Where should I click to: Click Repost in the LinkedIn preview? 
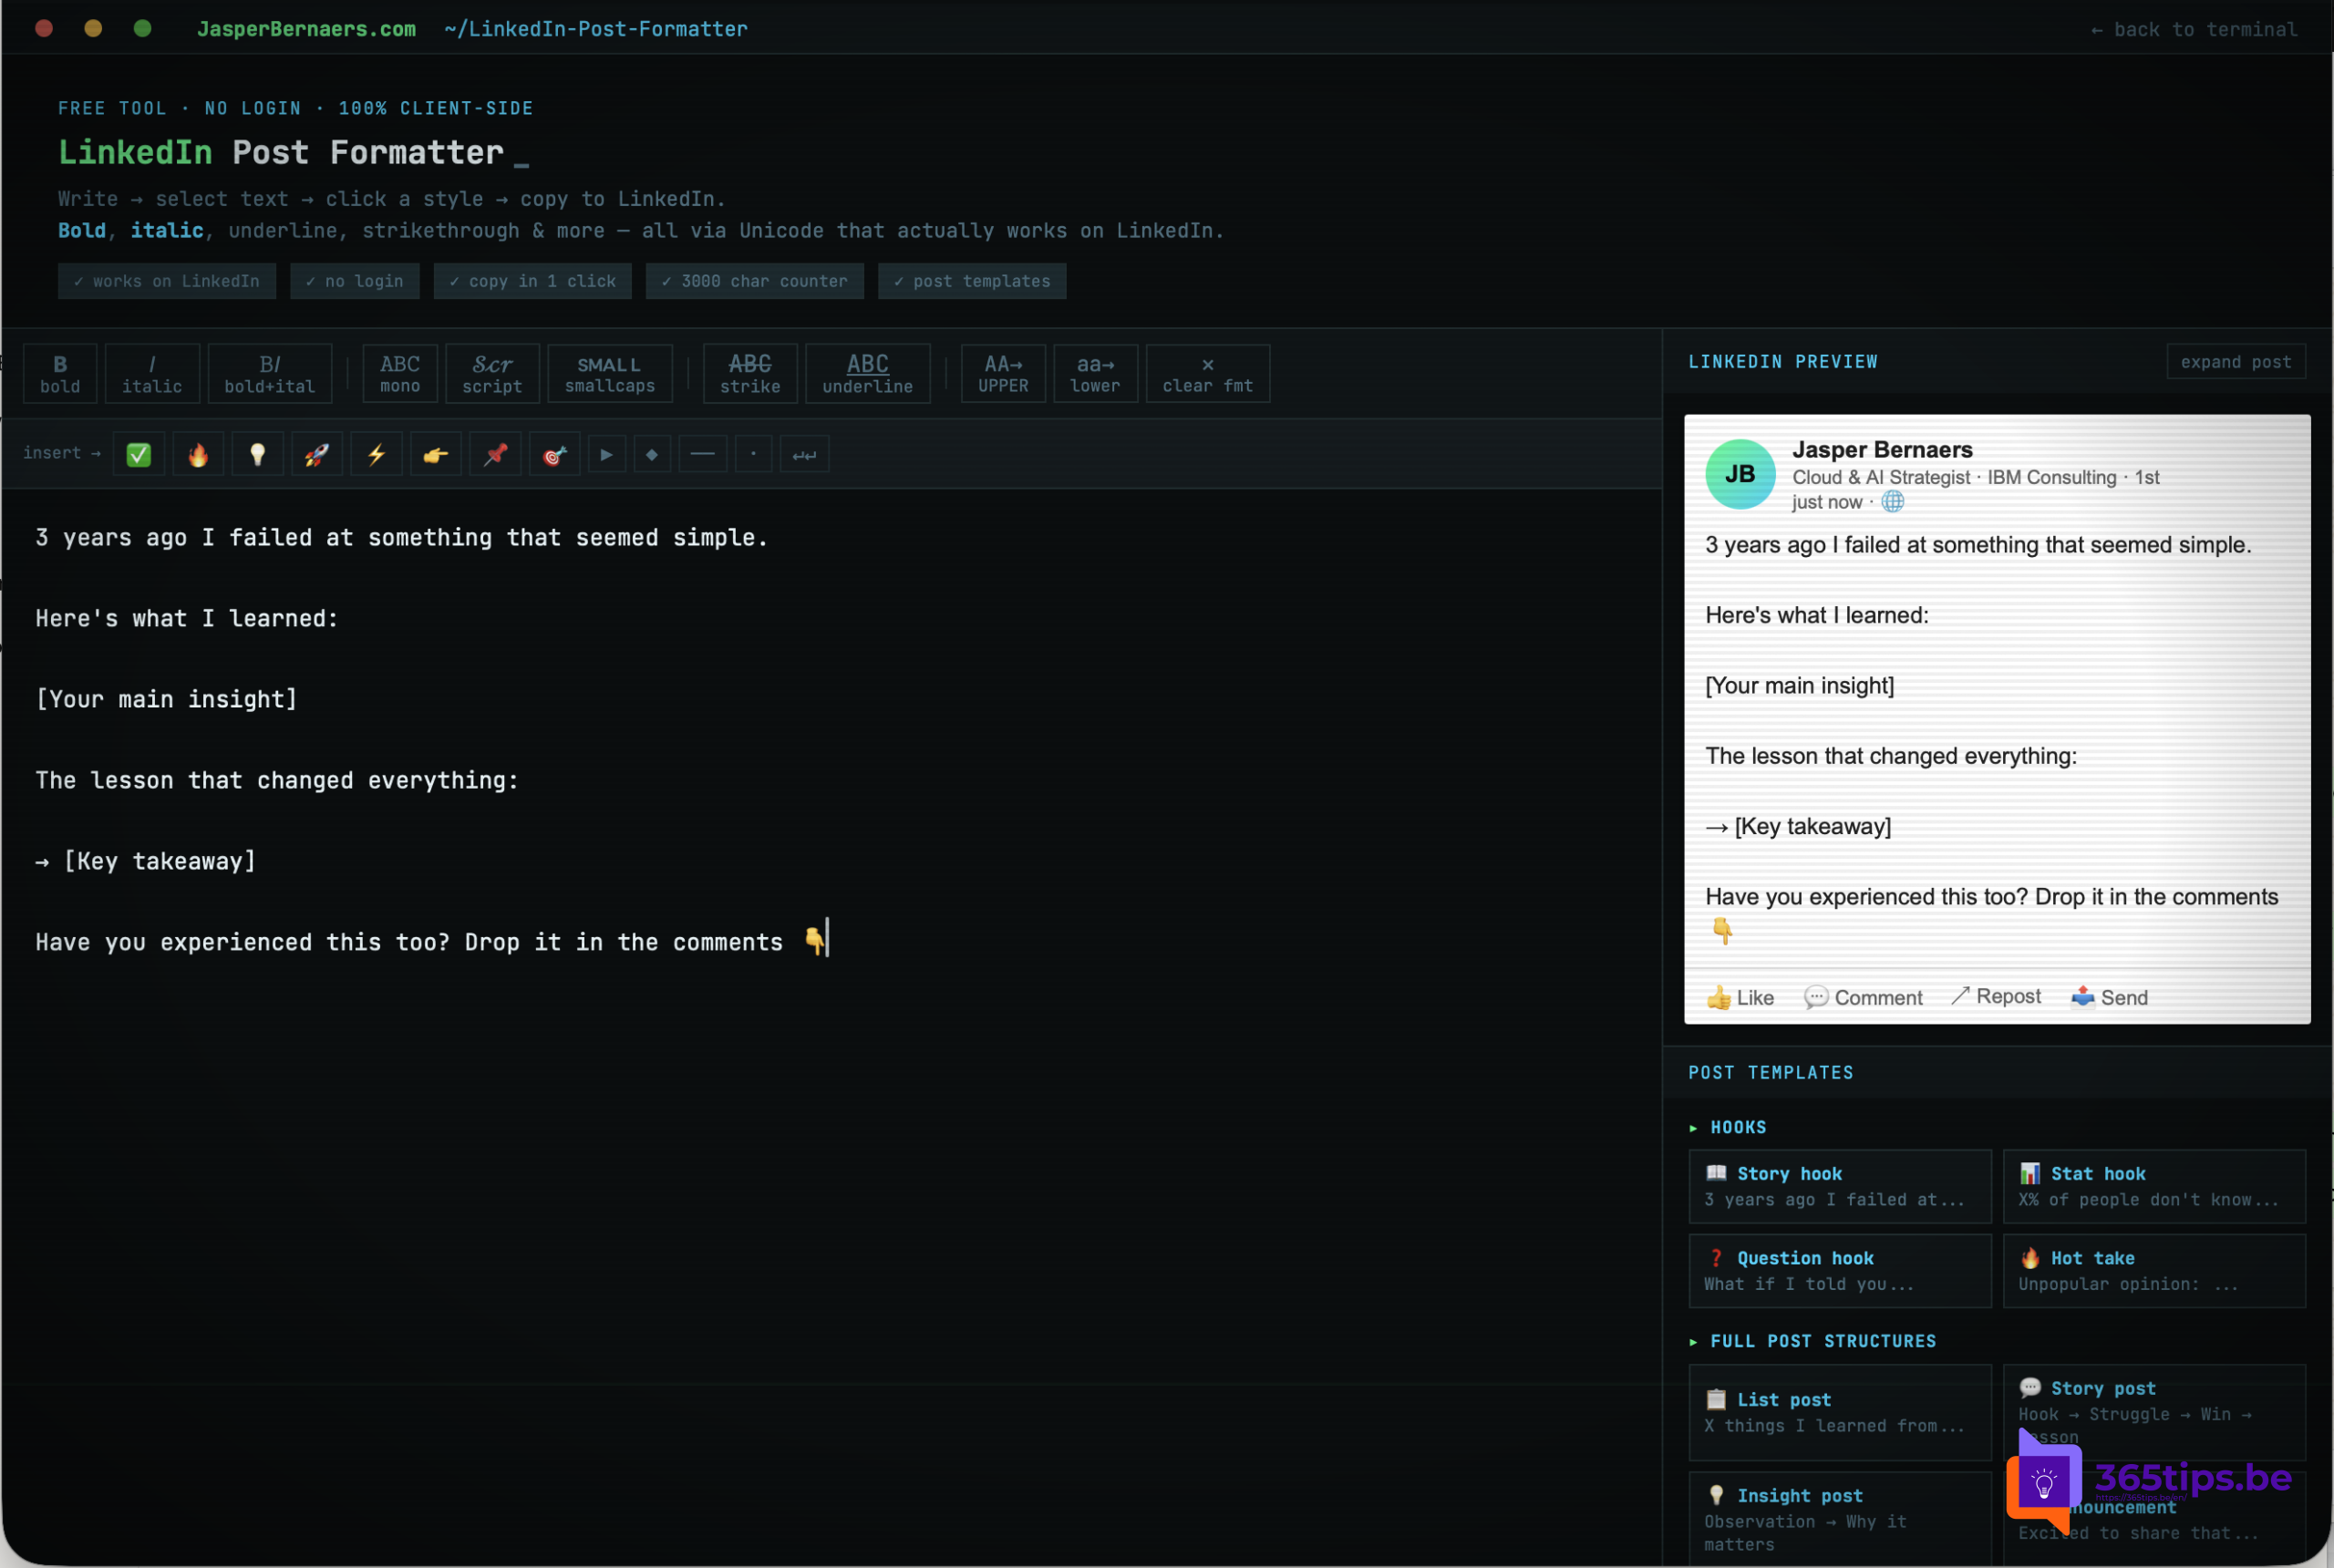[1996, 997]
